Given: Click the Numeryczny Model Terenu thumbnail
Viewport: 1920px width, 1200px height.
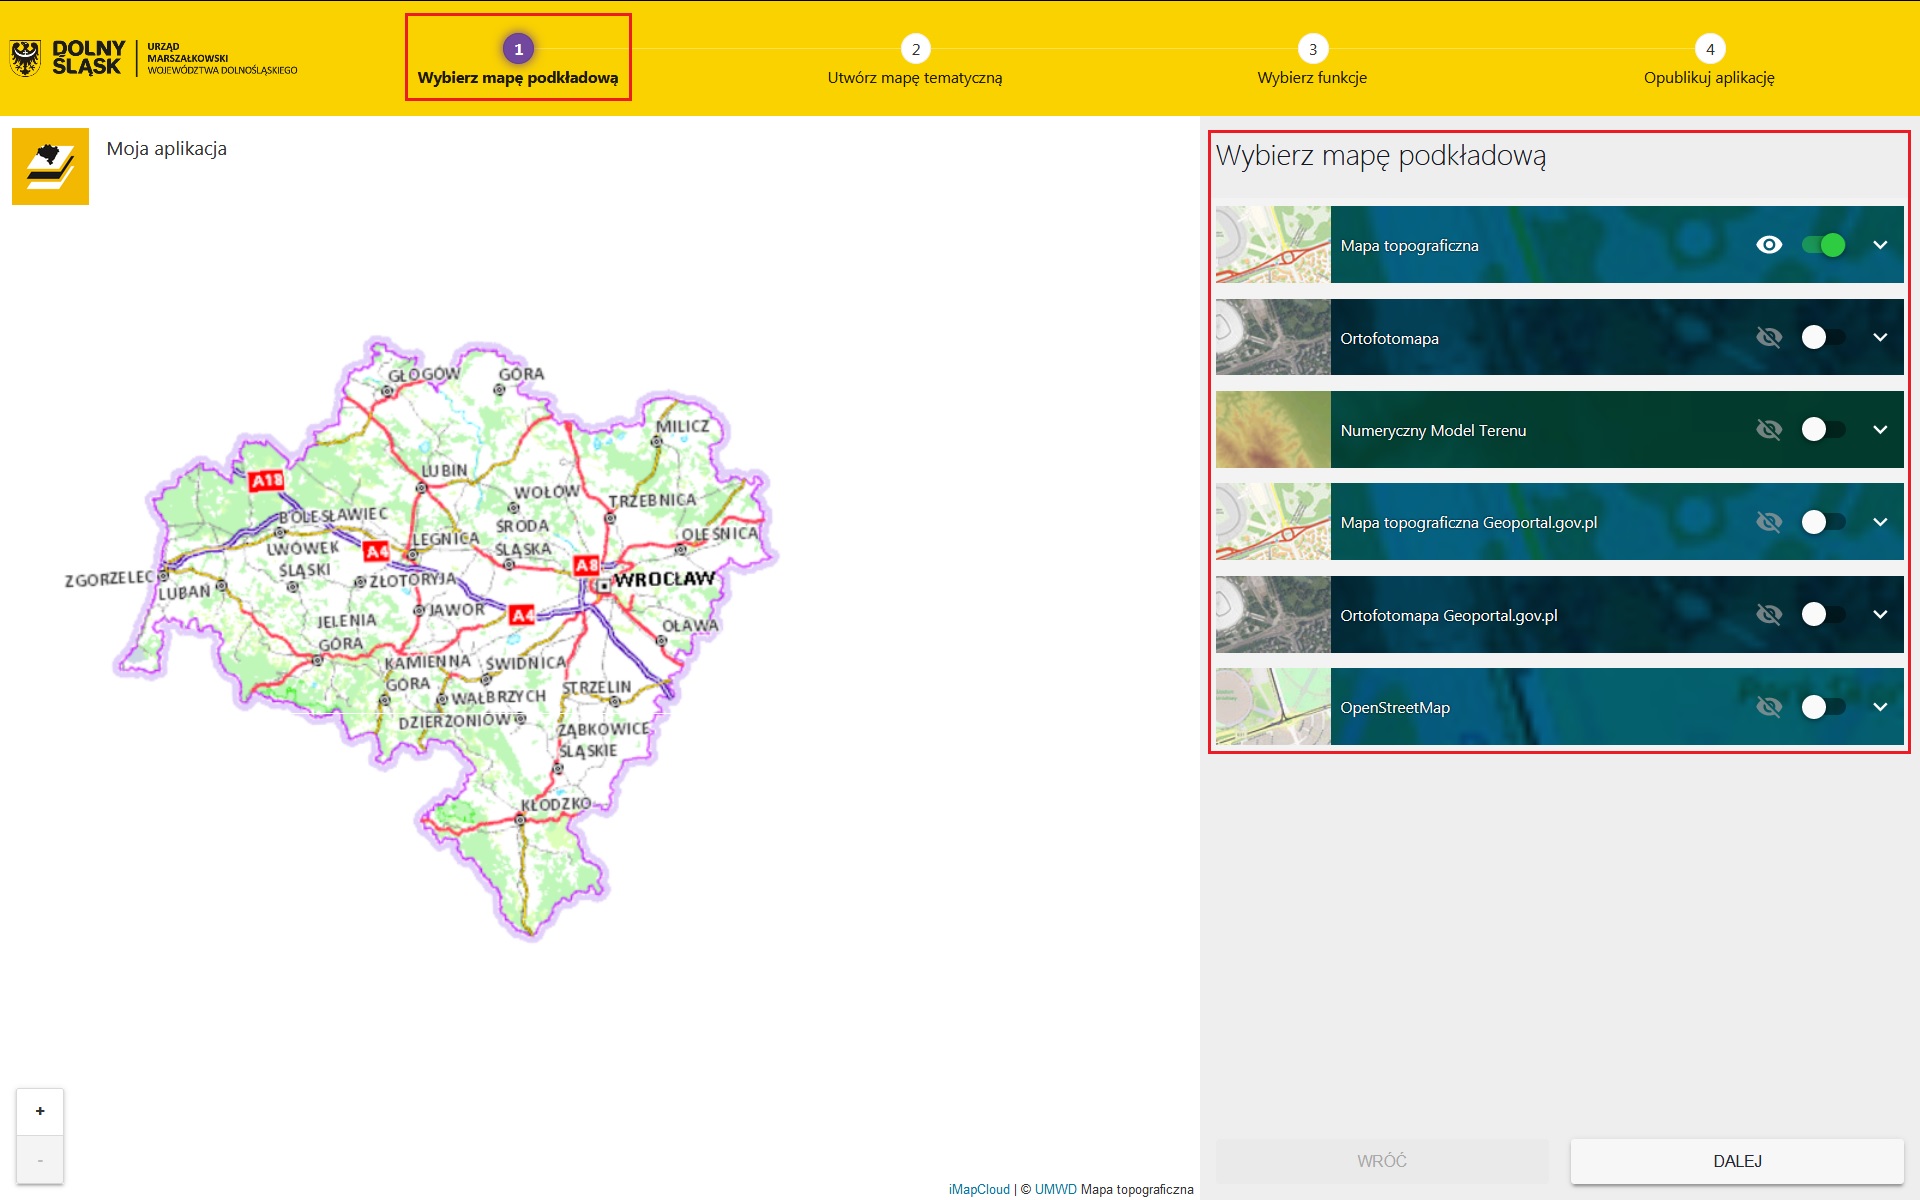Looking at the screenshot, I should click(x=1272, y=430).
